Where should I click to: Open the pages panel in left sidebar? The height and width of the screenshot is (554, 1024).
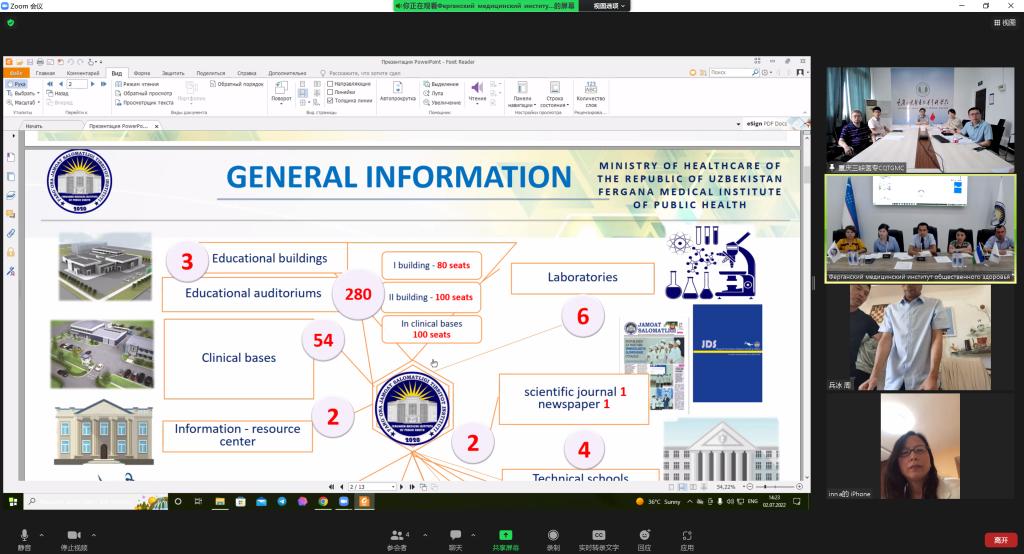[x=11, y=176]
